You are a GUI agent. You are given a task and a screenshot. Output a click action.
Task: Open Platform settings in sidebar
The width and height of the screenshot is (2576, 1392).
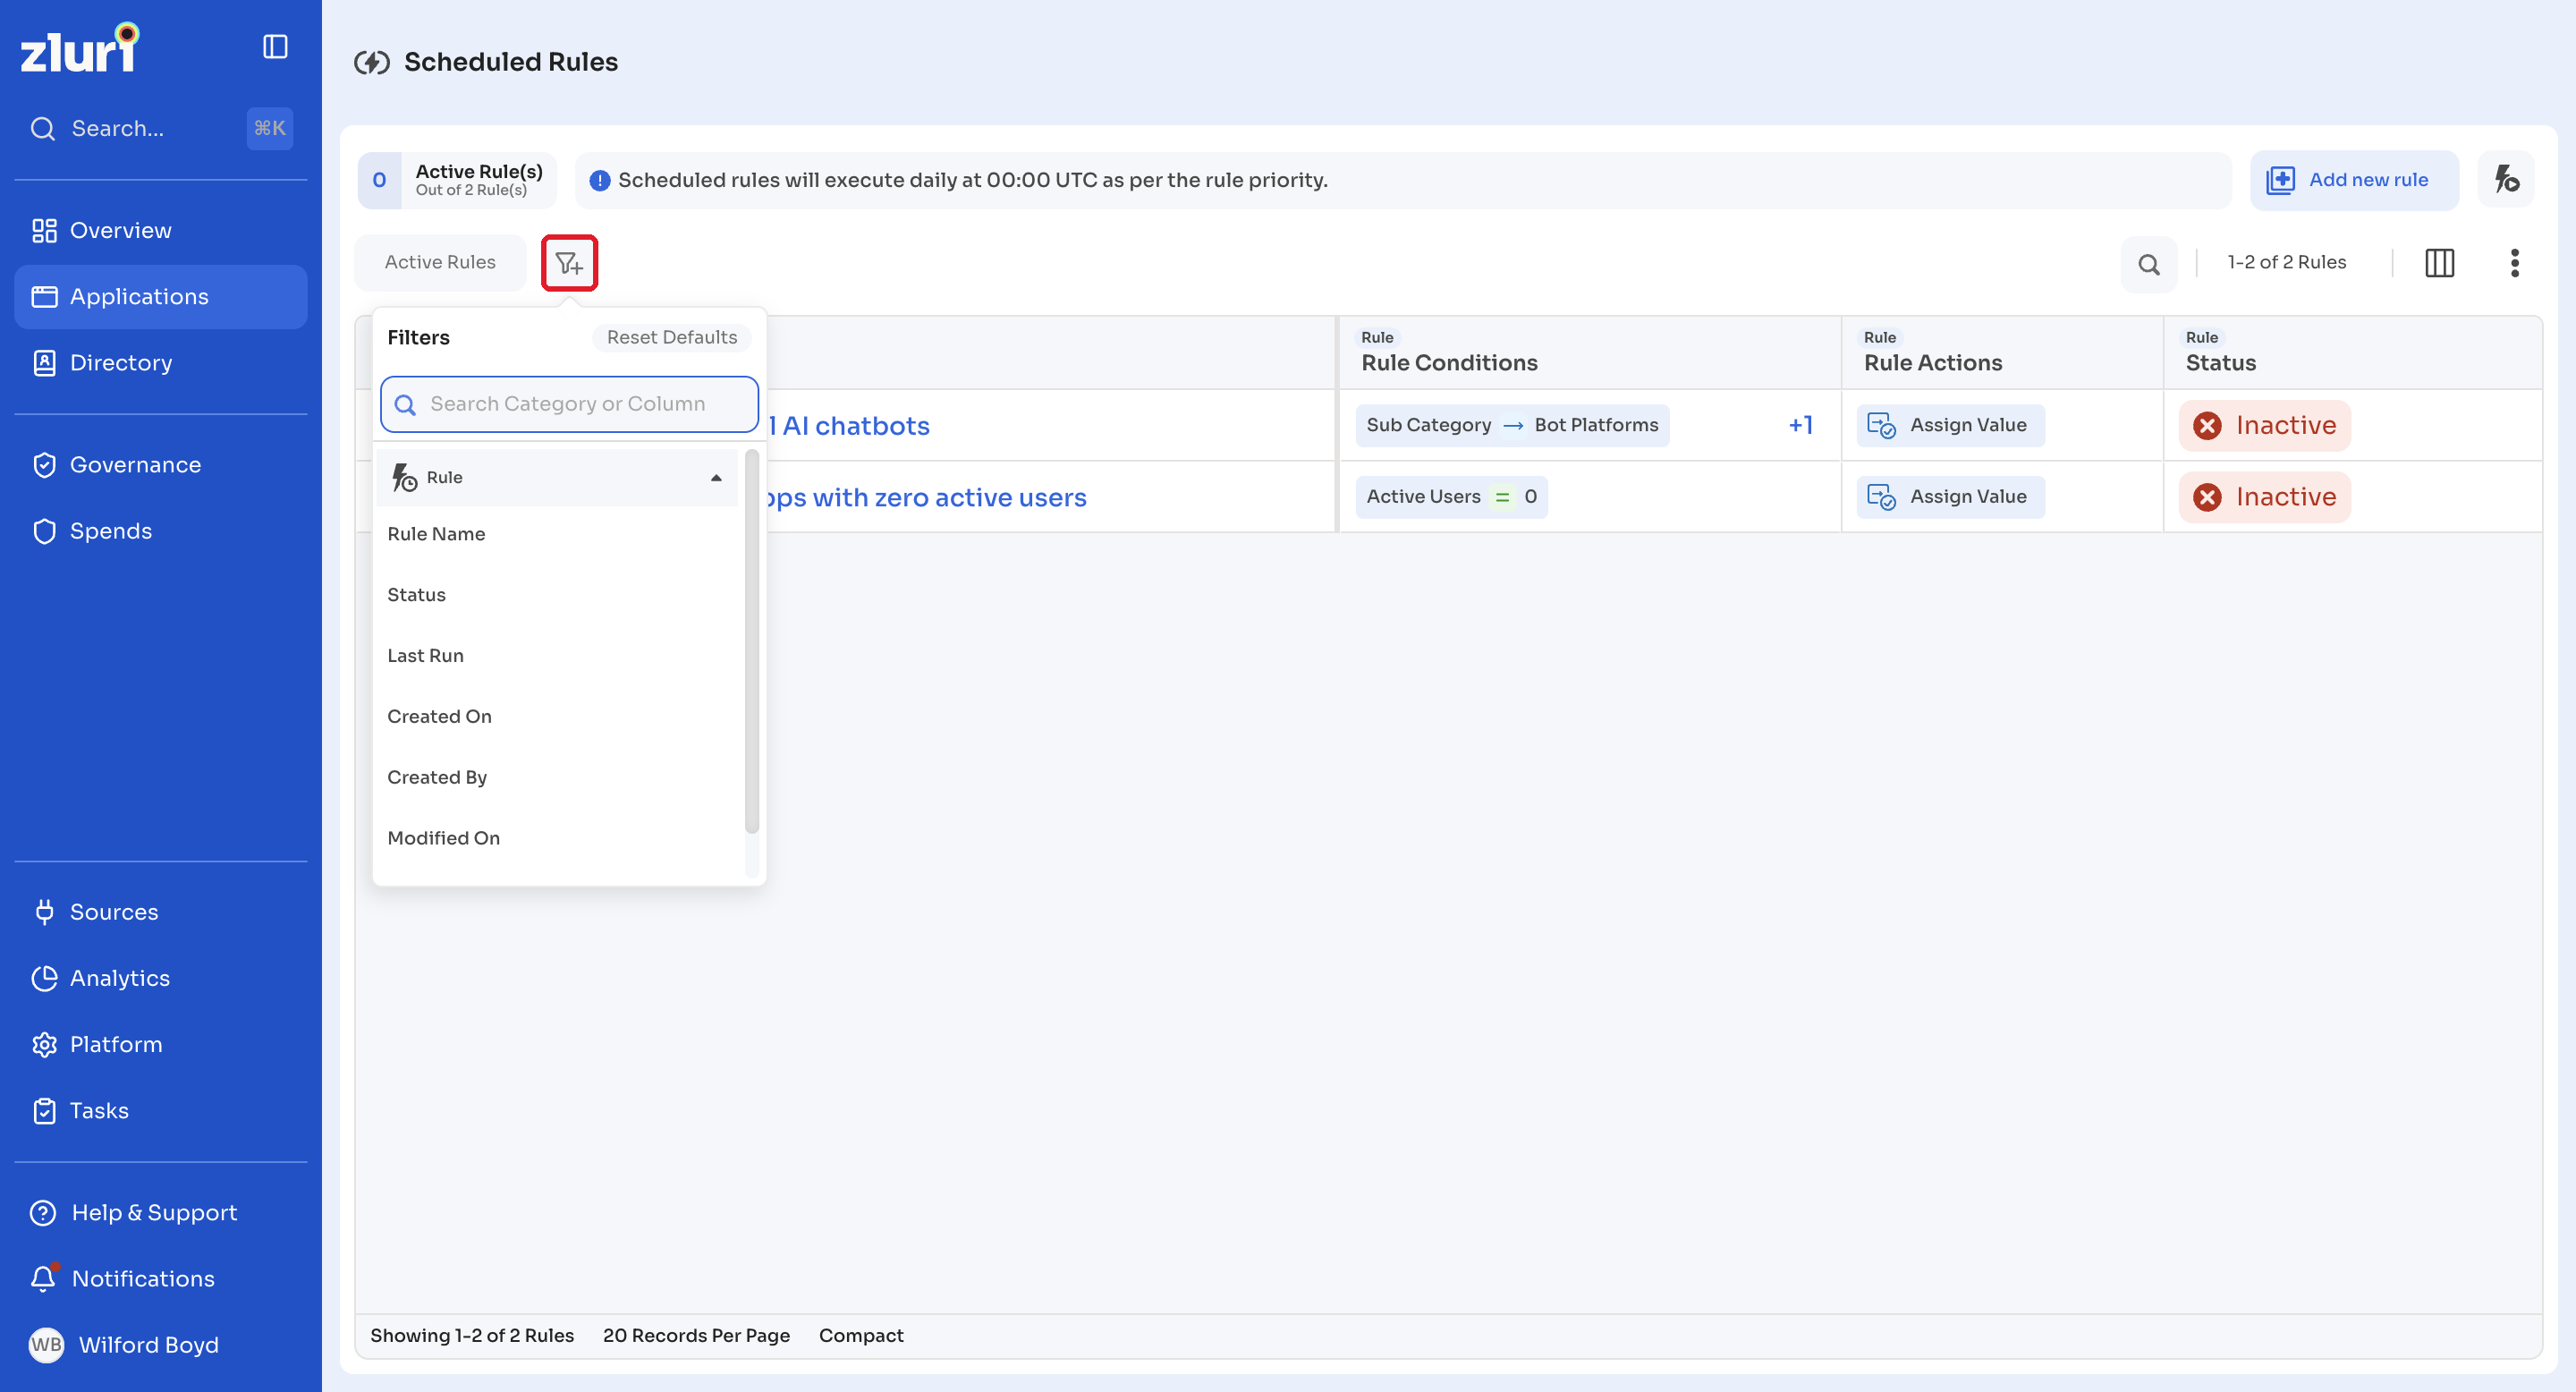(x=160, y=1044)
